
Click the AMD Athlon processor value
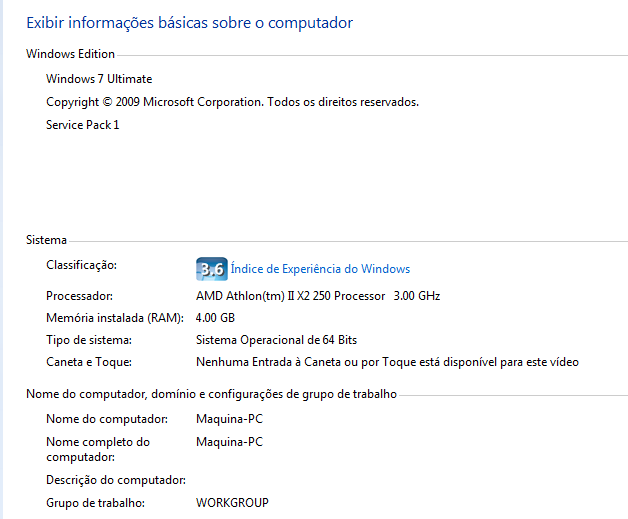click(318, 296)
